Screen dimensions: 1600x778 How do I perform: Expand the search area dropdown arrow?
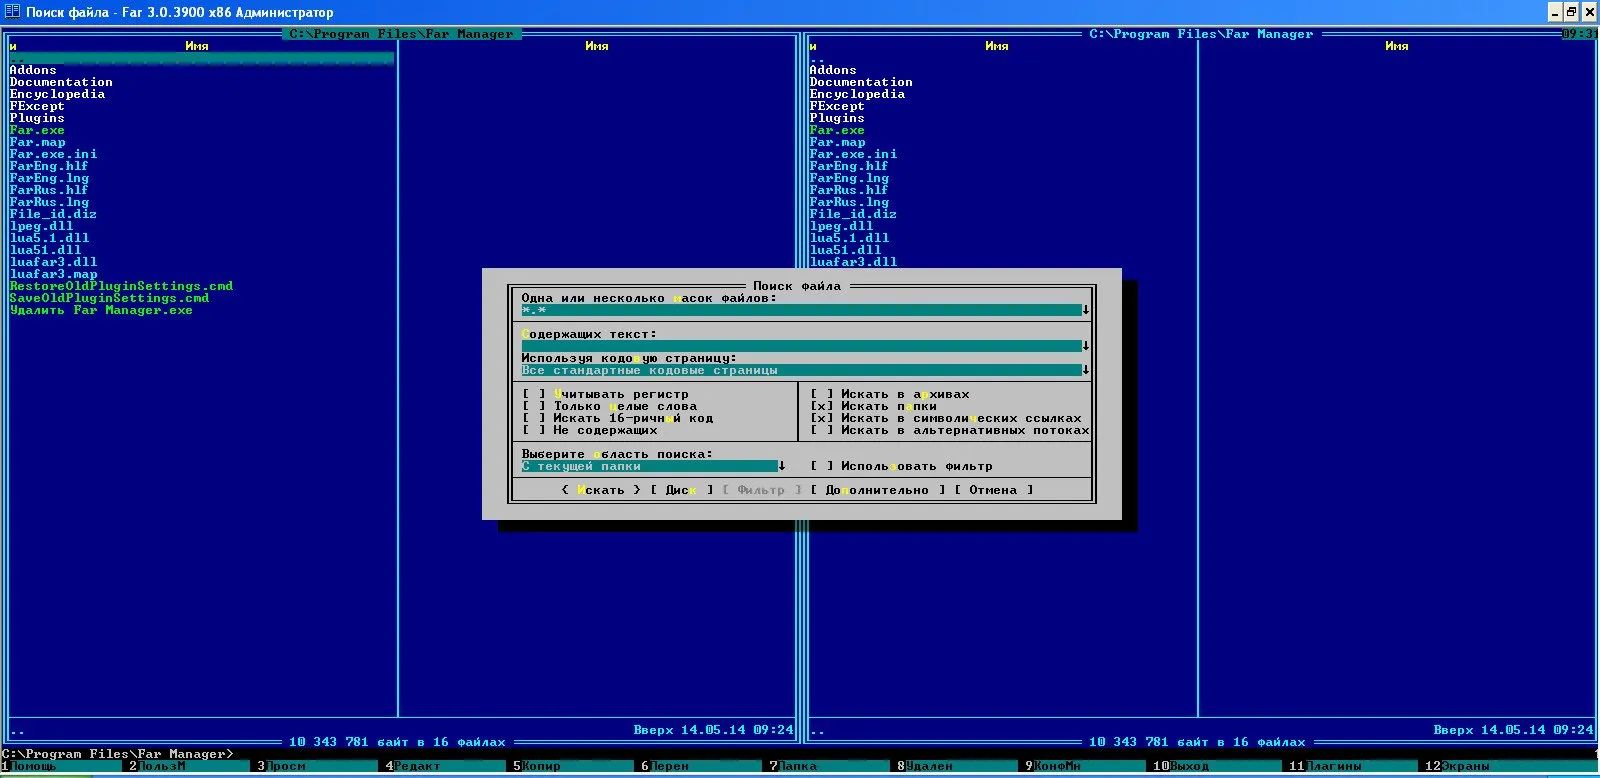(782, 466)
